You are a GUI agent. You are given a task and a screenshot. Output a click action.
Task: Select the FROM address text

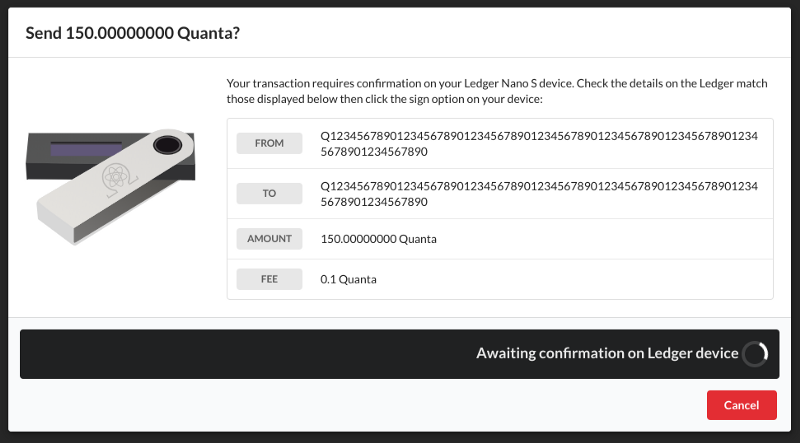pyautogui.click(x=539, y=143)
